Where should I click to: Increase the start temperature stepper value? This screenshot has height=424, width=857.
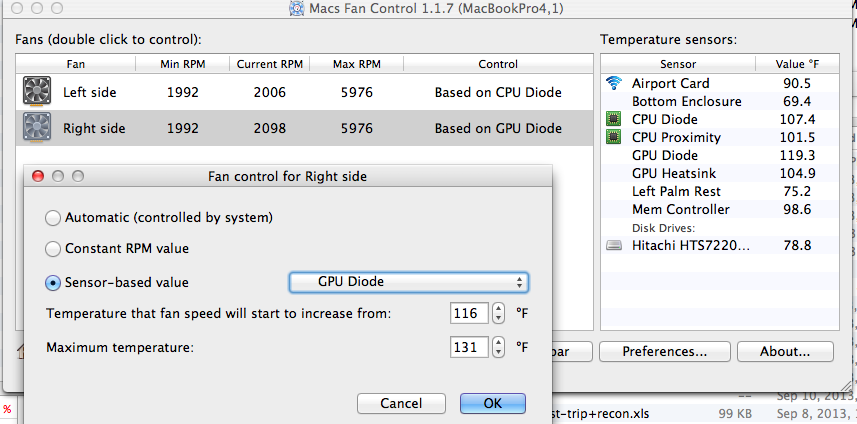498,309
